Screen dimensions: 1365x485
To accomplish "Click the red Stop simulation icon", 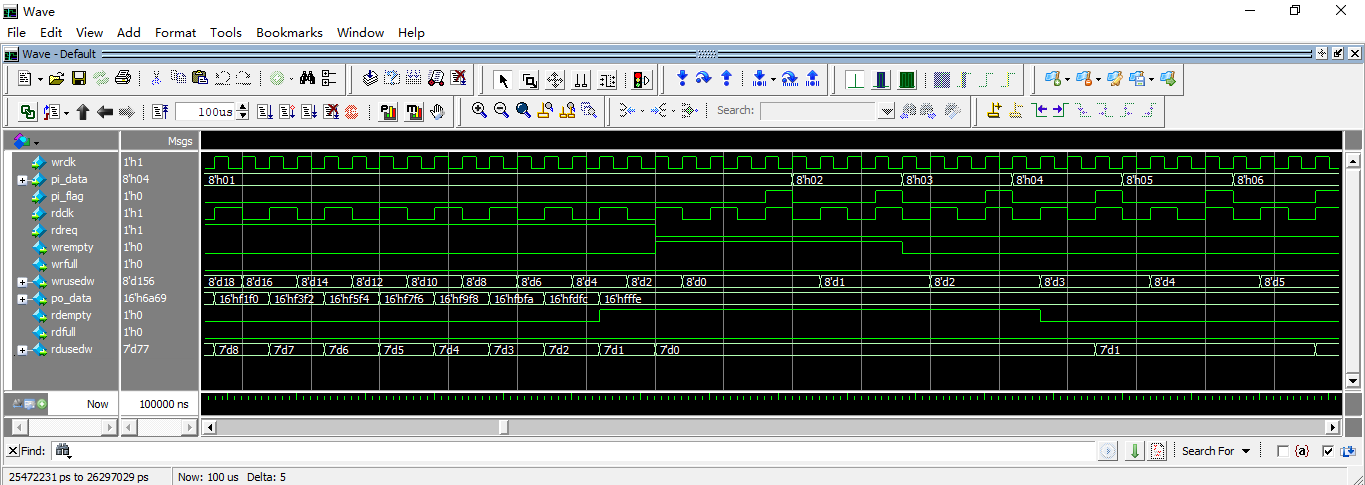I will click(x=352, y=112).
